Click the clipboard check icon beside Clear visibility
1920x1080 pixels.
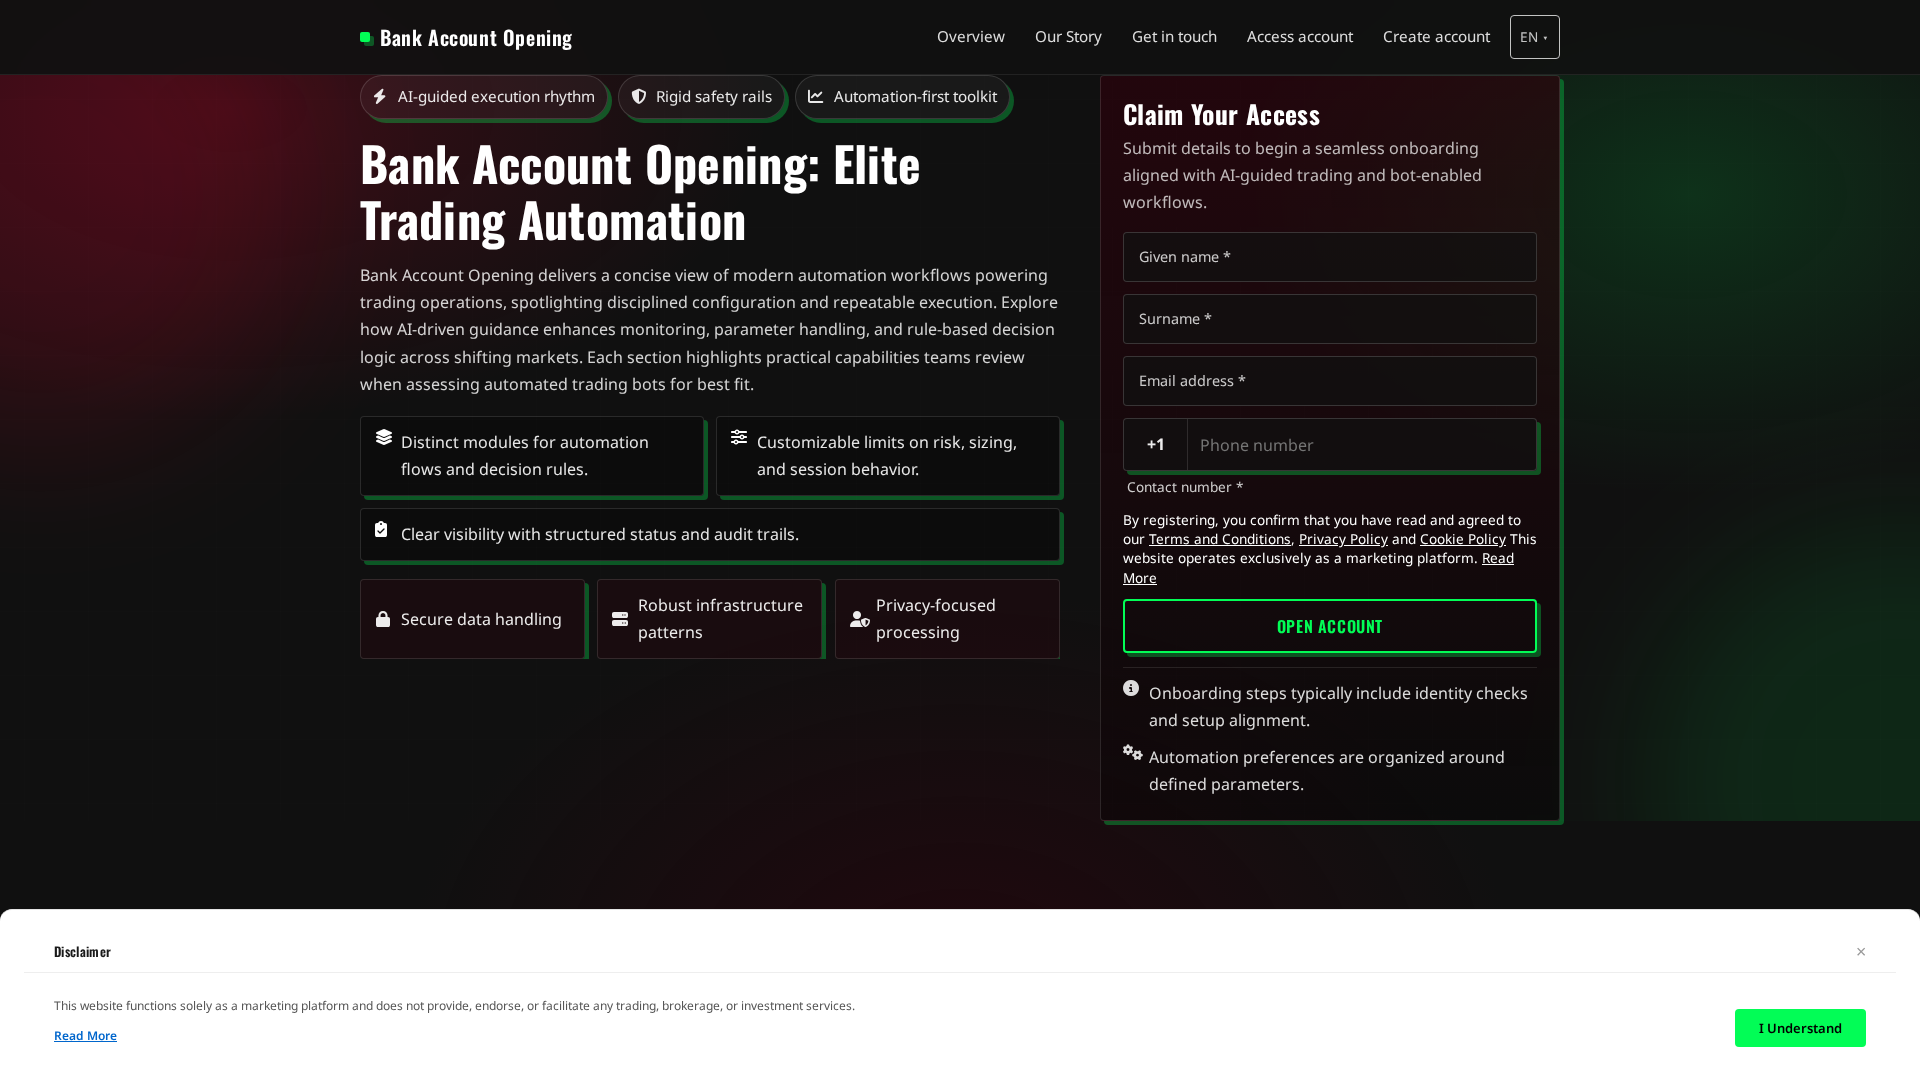pos(381,529)
